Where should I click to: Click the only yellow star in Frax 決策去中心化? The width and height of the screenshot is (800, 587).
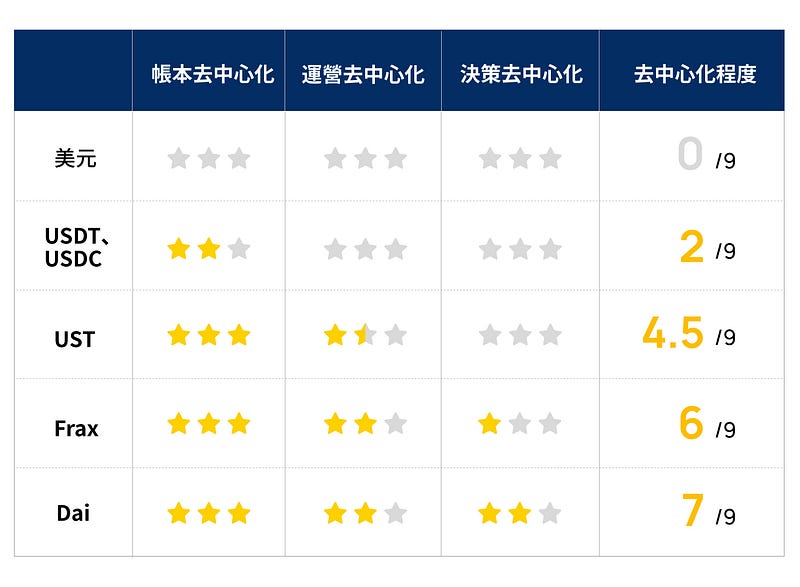(x=490, y=423)
